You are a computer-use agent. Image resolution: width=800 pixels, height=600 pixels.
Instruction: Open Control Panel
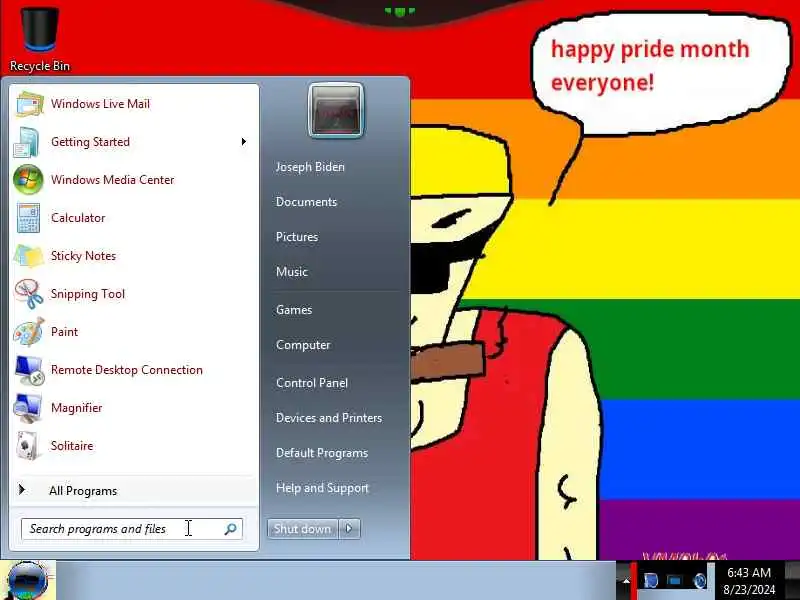pos(312,383)
